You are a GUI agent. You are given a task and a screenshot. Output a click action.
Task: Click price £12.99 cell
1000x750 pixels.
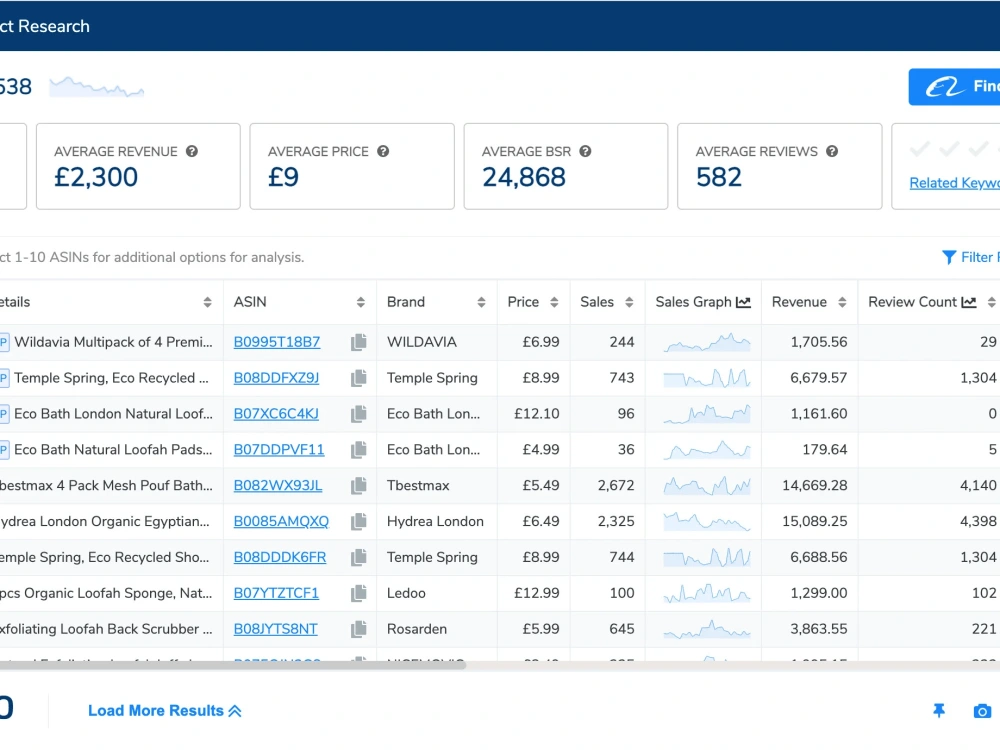pos(537,593)
